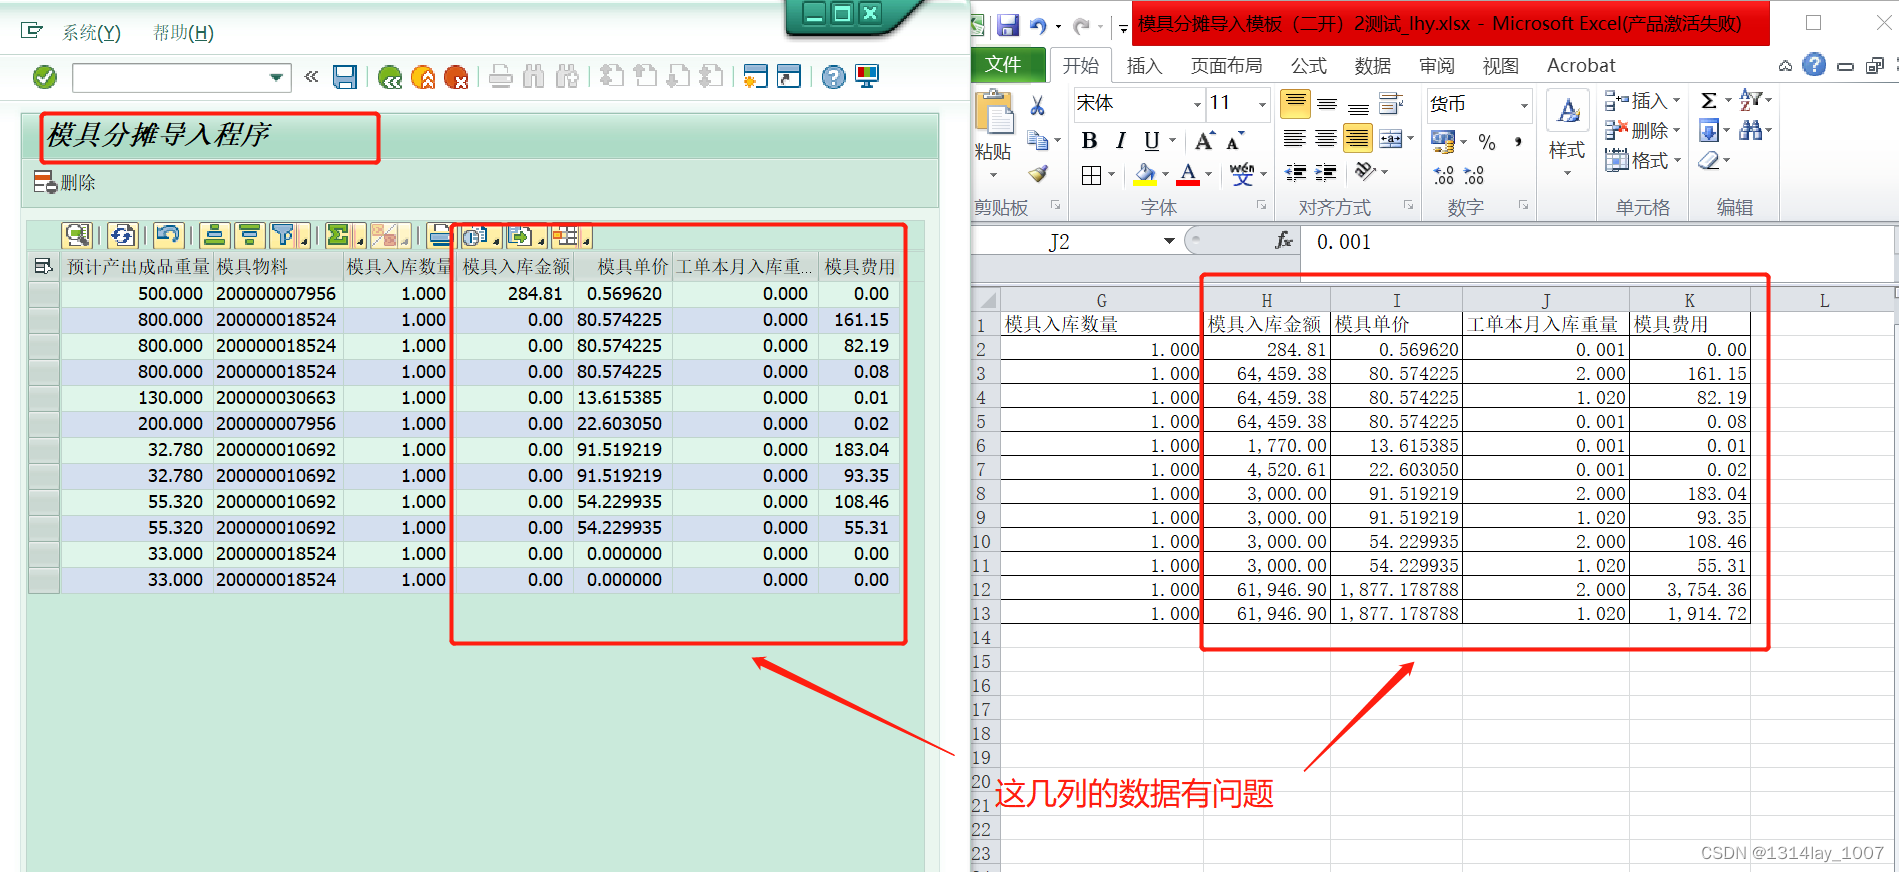This screenshot has width=1899, height=872.
Task: Toggle Center alignment in Excel
Action: click(1327, 138)
